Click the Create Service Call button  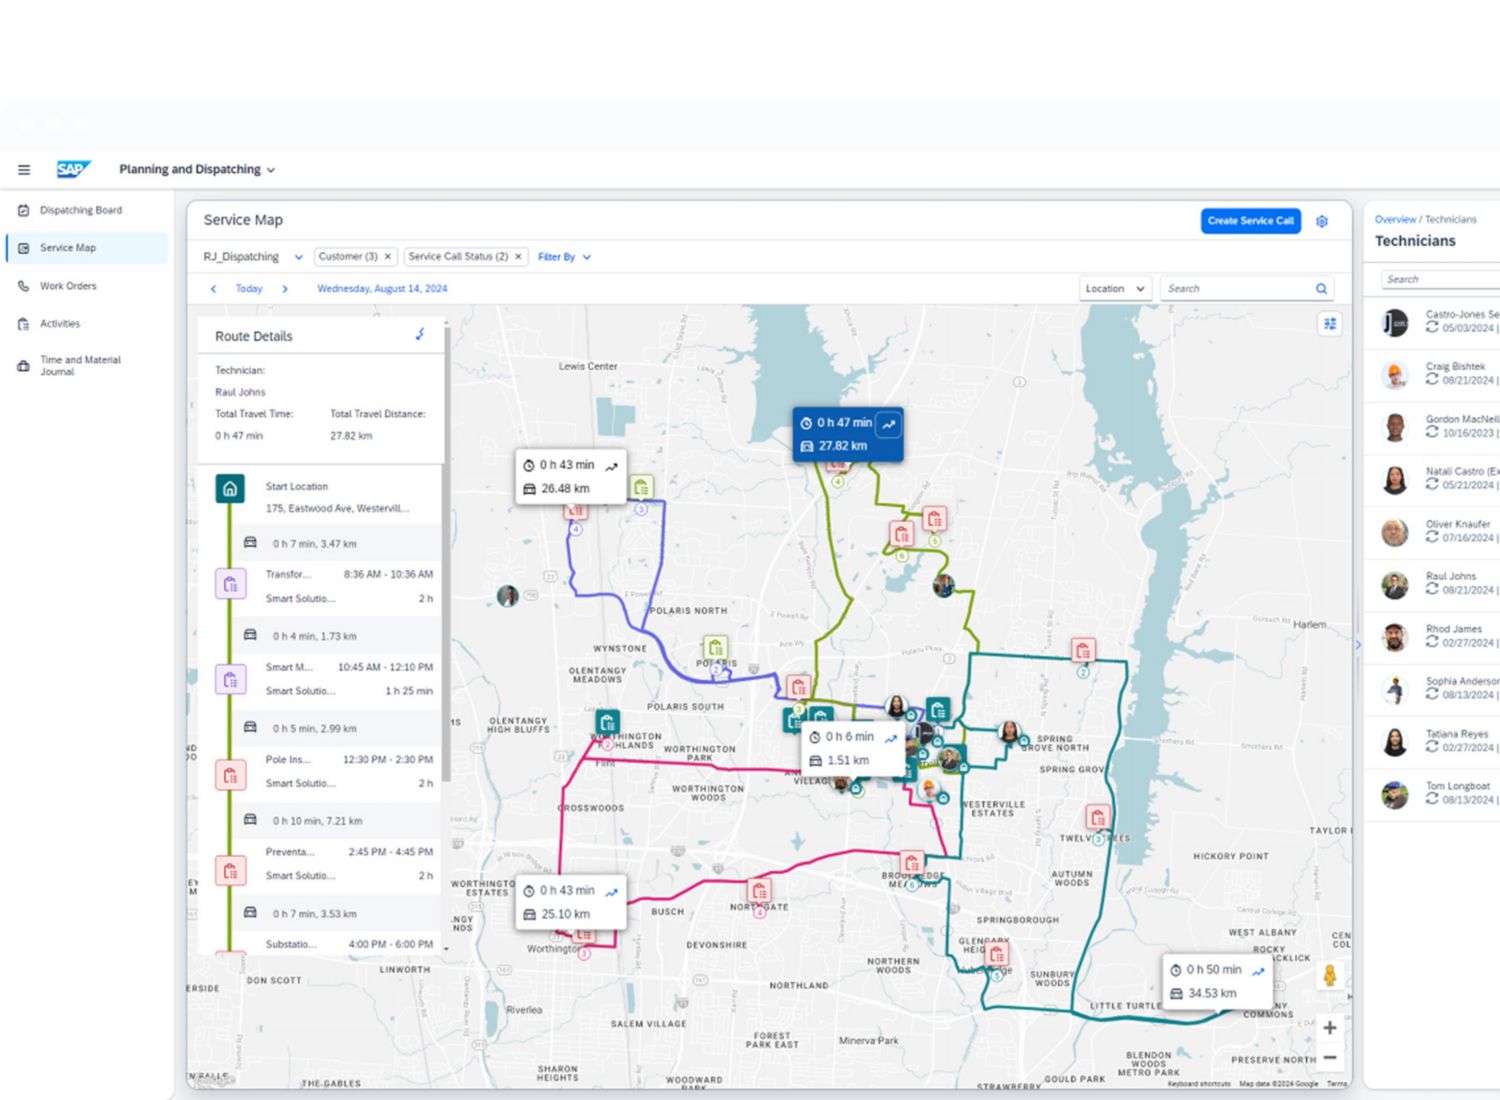pos(1250,221)
